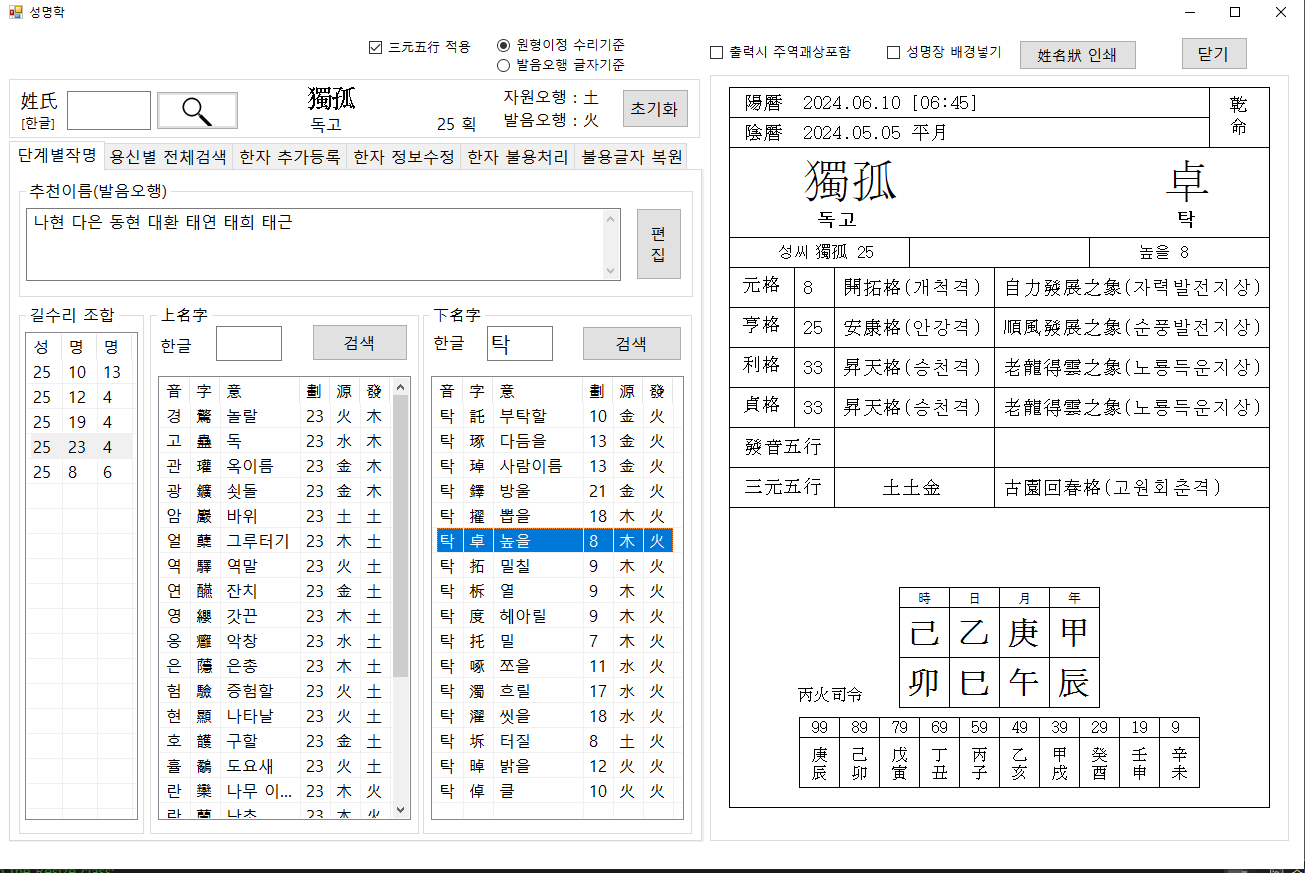
Task: Select 上名字 row 얼 그루터기
Action: pos(276,541)
